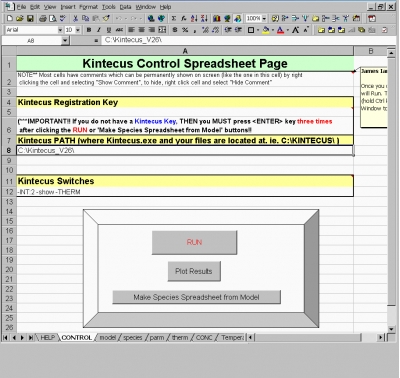
Task: Click cell A8 containing the Kintecus path
Action: pos(185,150)
